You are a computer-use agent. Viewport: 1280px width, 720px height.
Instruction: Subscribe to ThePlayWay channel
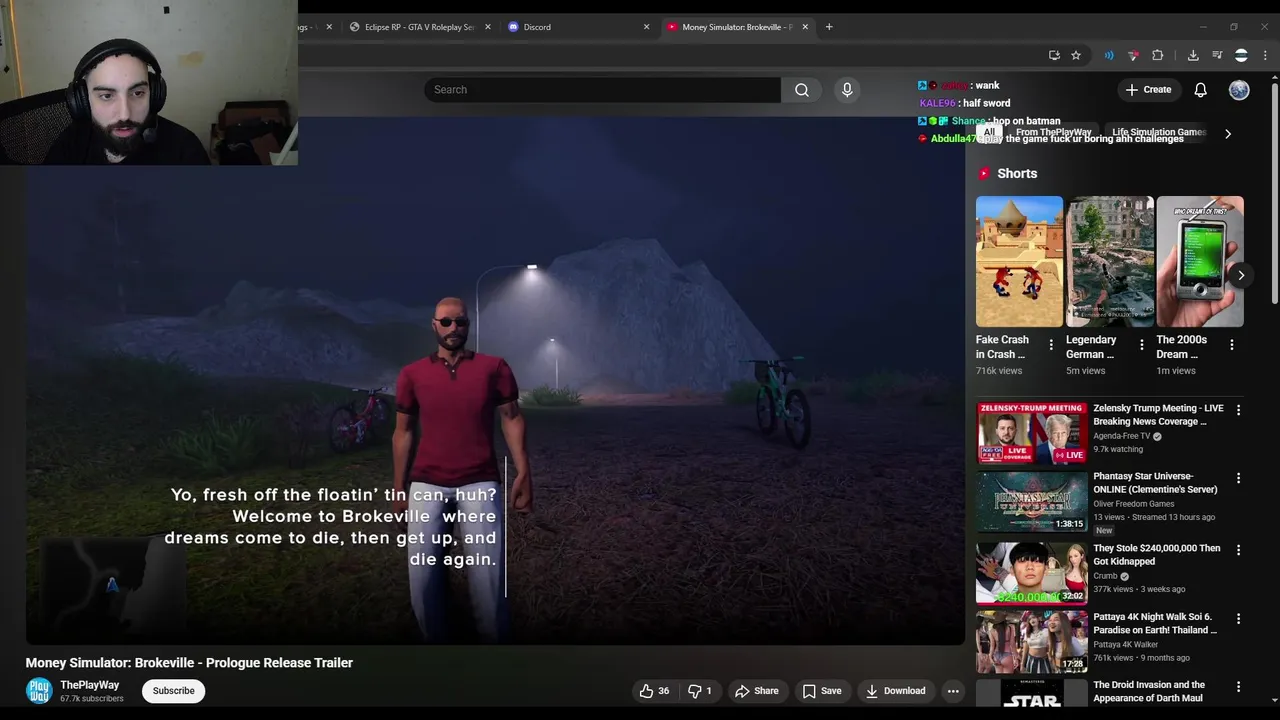click(173, 691)
